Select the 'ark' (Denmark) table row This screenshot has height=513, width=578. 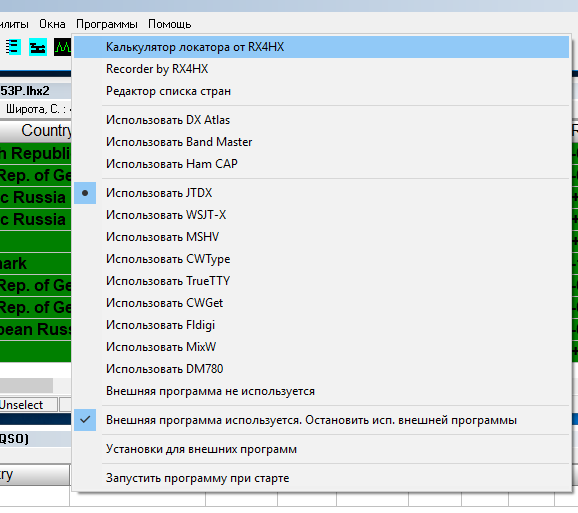click(x=36, y=264)
